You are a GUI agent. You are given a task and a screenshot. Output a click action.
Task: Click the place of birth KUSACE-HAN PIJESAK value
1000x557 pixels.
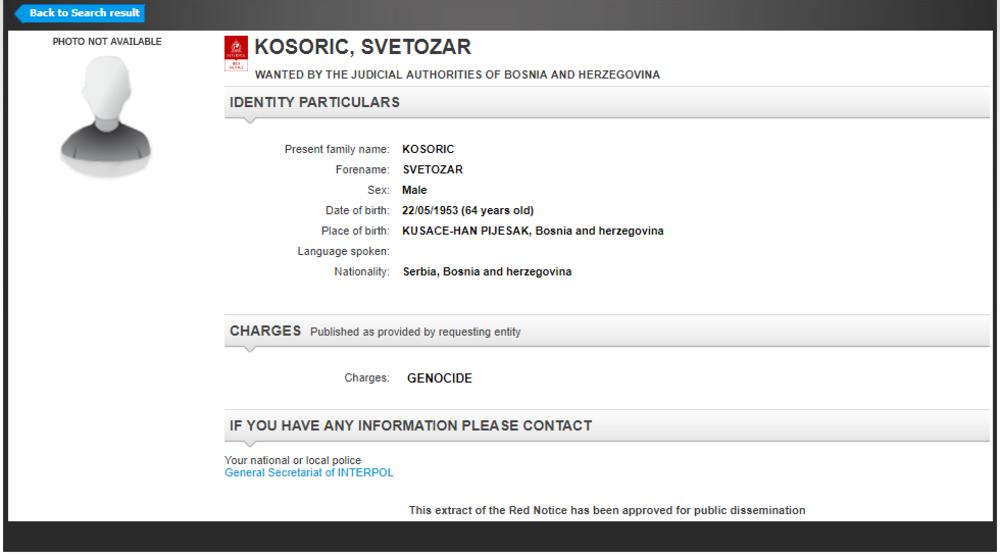coord(532,231)
